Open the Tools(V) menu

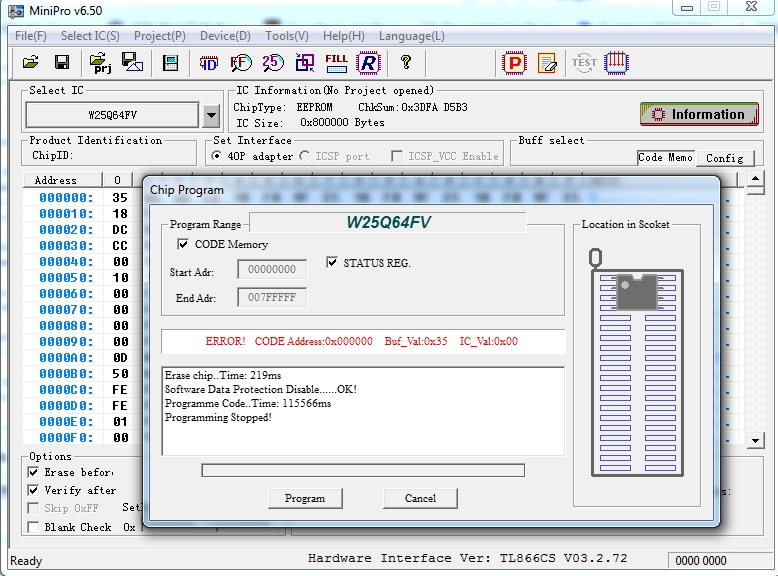tap(286, 36)
